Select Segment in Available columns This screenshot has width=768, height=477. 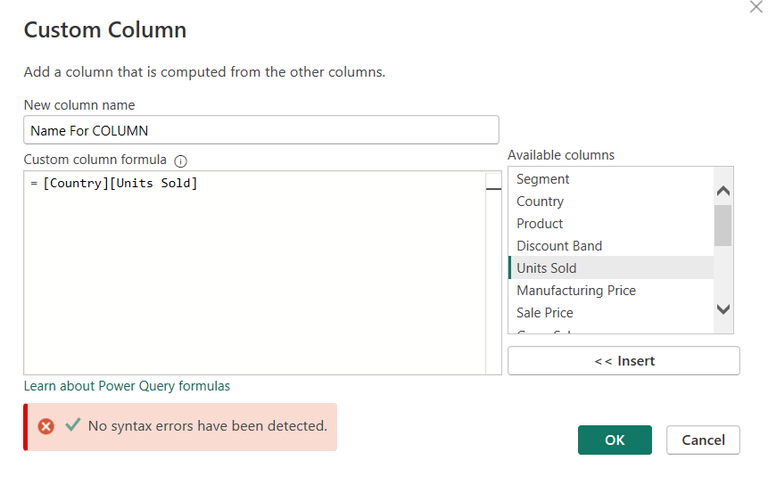(543, 179)
